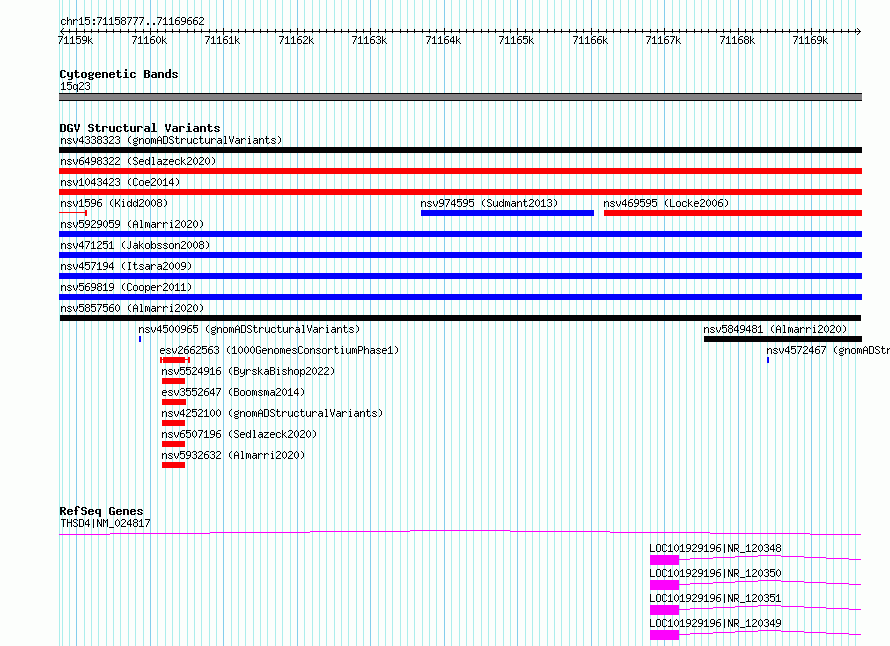Viewport: 890px width, 646px height.
Task: Click the tiny blue nsv4500965 marker
Action: (x=140, y=339)
